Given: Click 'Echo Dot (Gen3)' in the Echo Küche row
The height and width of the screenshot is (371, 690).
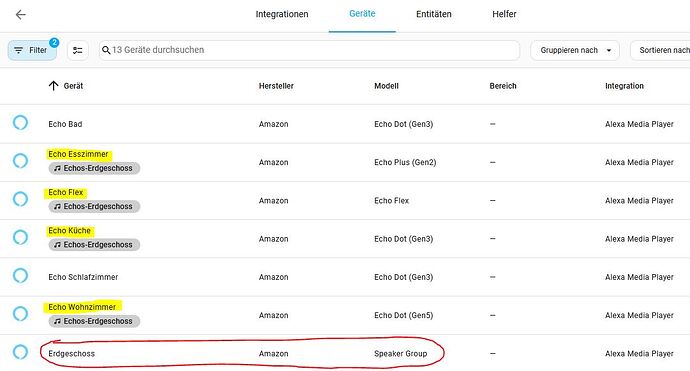Looking at the screenshot, I should [x=404, y=239].
